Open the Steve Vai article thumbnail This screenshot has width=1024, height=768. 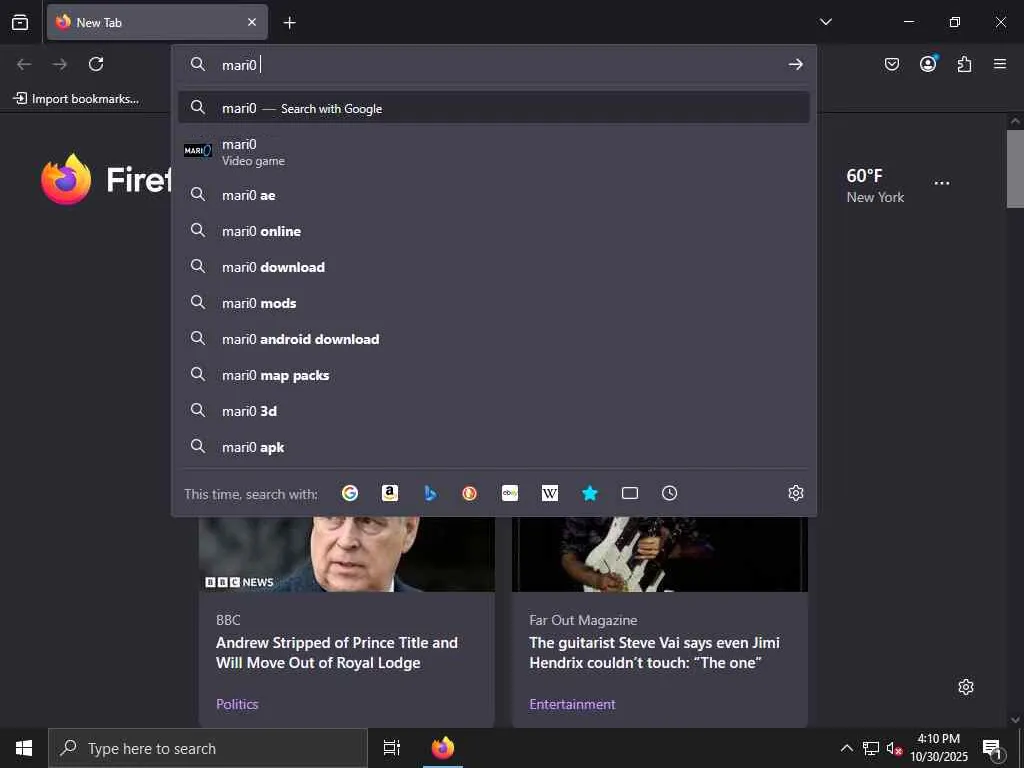(660, 554)
